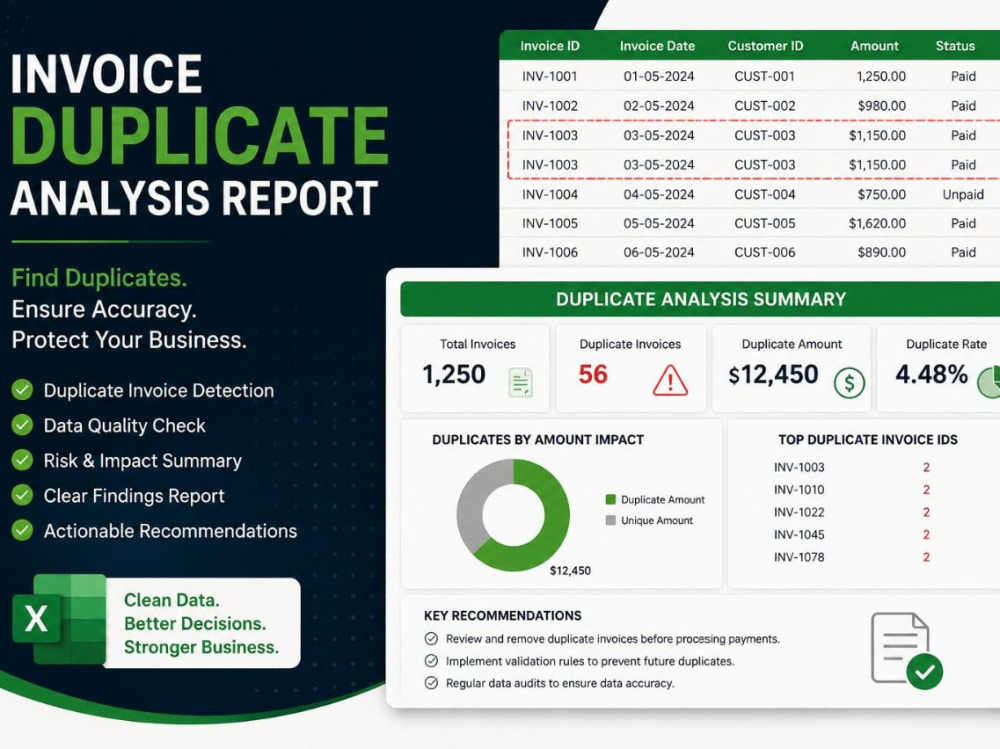Click the Unpaid status cell
Image resolution: width=1000 pixels, height=749 pixels.
[x=963, y=195]
